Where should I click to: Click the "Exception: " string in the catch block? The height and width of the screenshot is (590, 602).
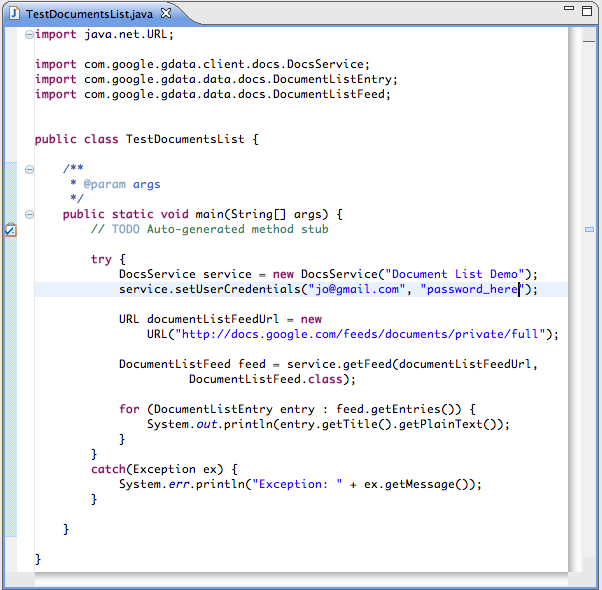tap(298, 484)
